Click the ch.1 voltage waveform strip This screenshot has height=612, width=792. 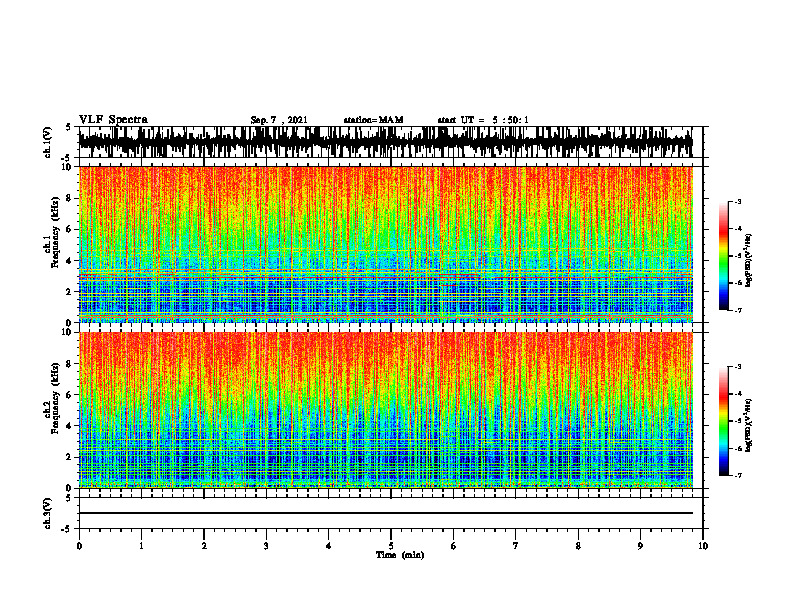(385, 142)
